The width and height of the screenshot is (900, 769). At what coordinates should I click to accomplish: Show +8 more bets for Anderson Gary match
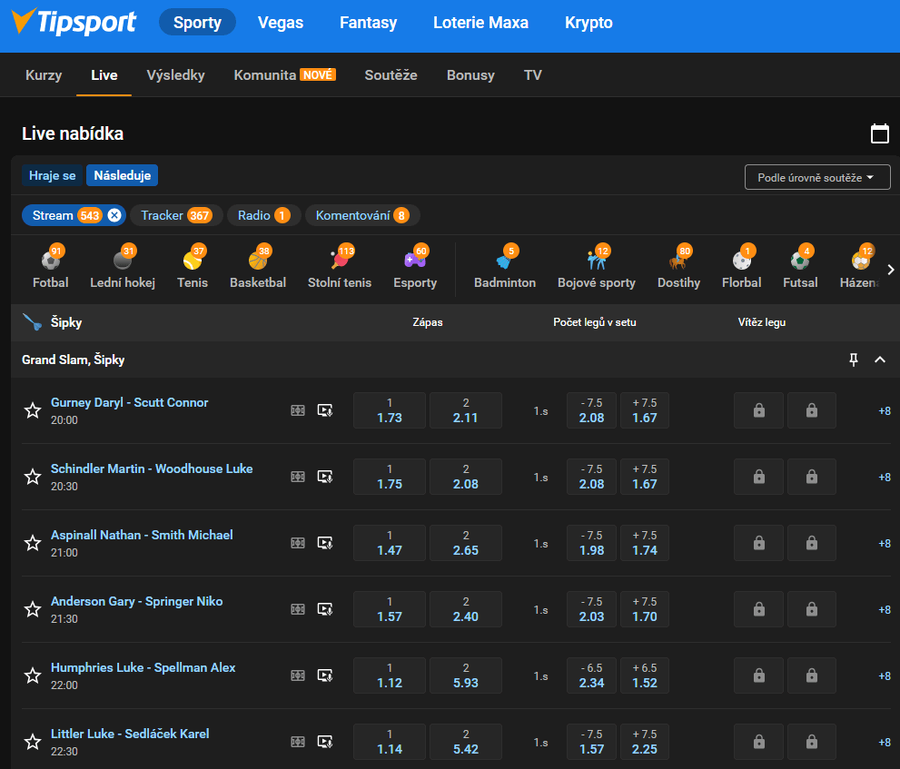[884, 610]
